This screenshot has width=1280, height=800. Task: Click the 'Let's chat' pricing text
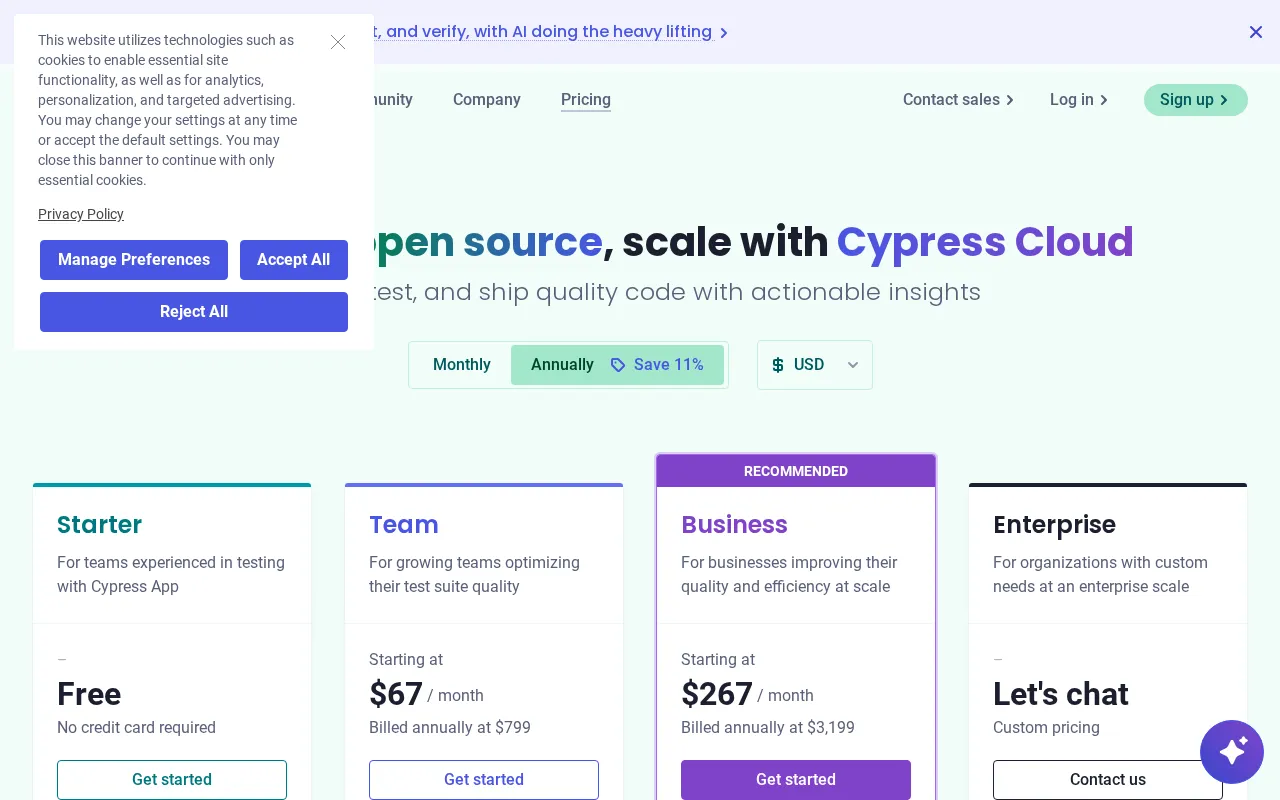click(1061, 694)
